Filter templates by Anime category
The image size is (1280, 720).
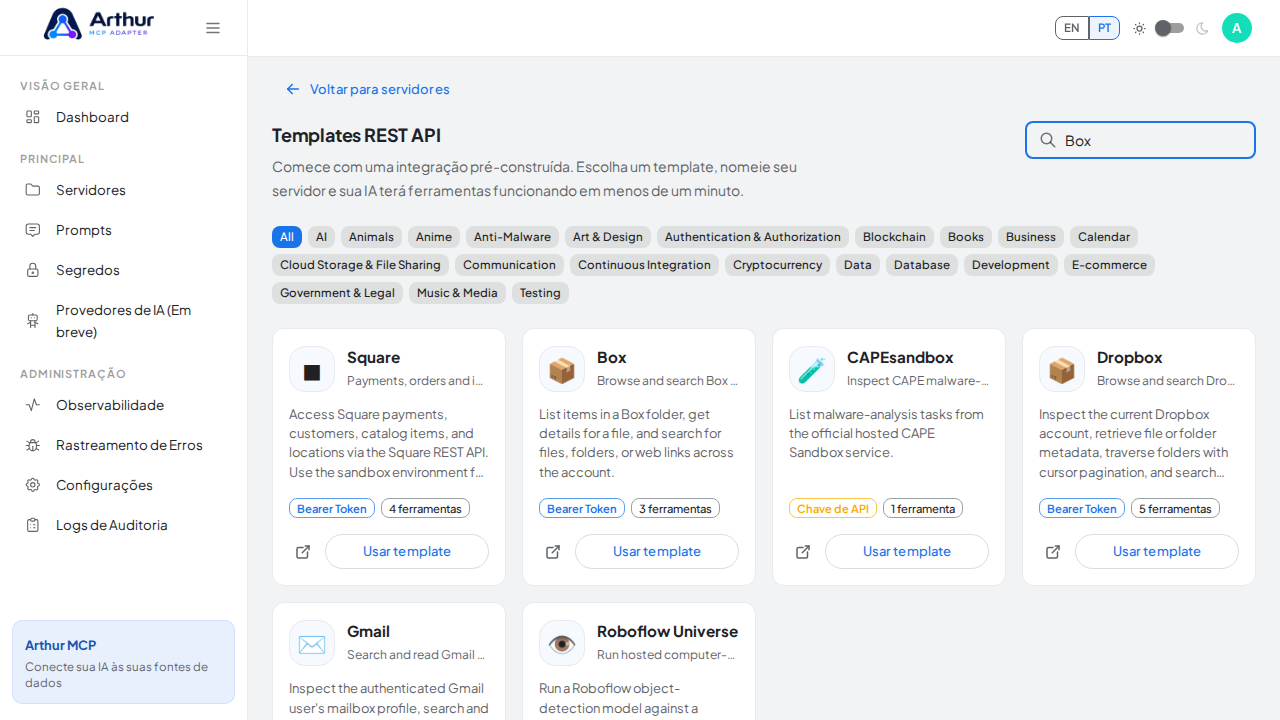pyautogui.click(x=434, y=237)
